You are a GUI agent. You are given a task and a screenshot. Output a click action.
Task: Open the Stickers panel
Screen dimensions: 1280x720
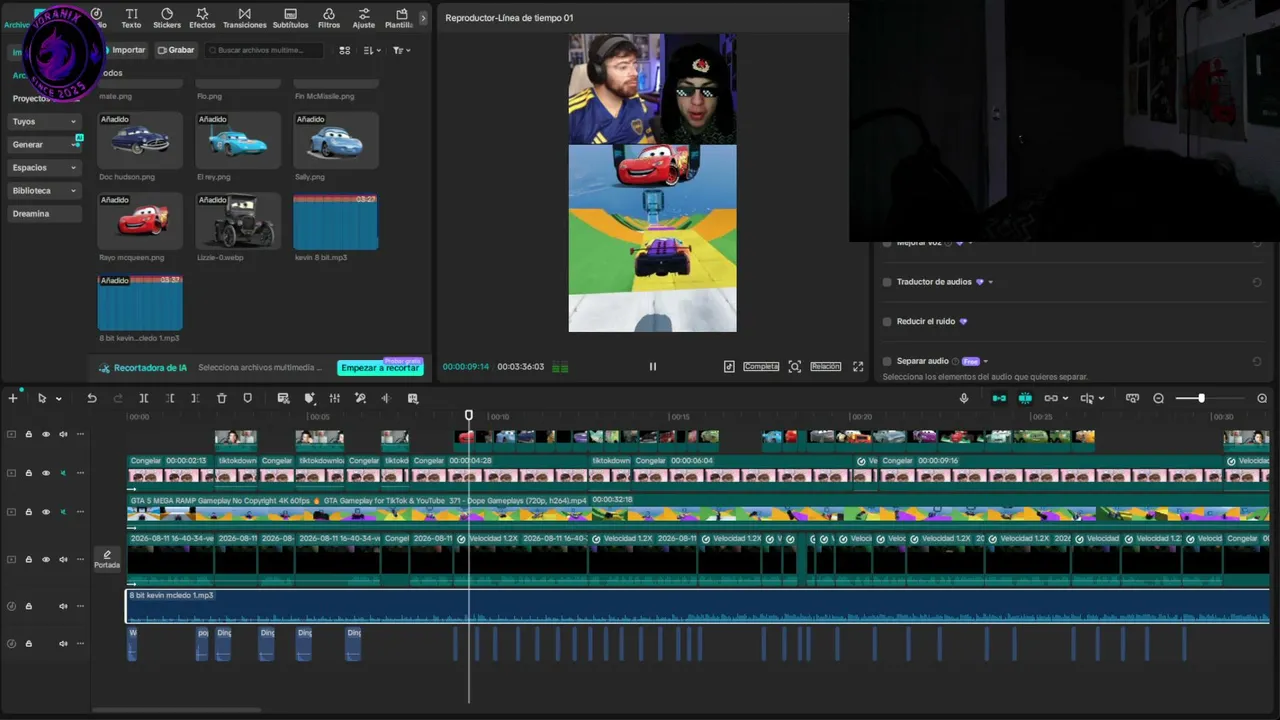(x=167, y=18)
